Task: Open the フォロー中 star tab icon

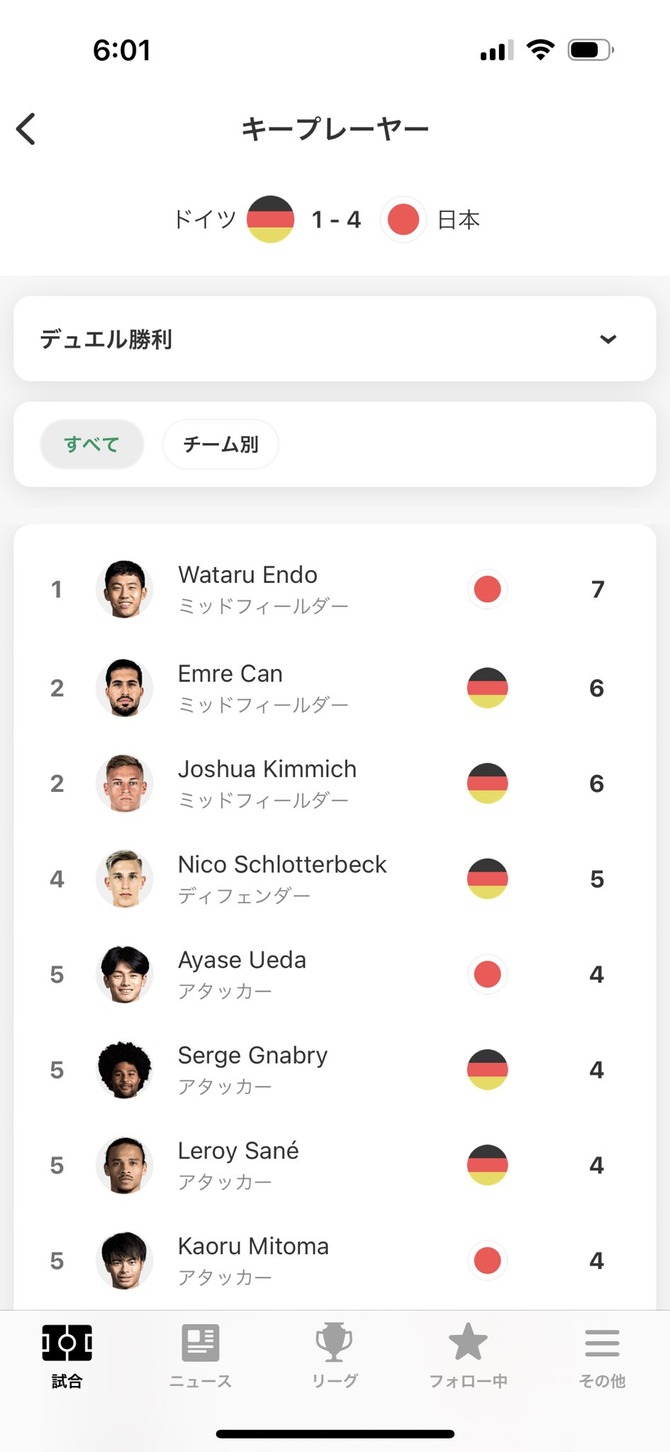Action: tap(468, 1343)
